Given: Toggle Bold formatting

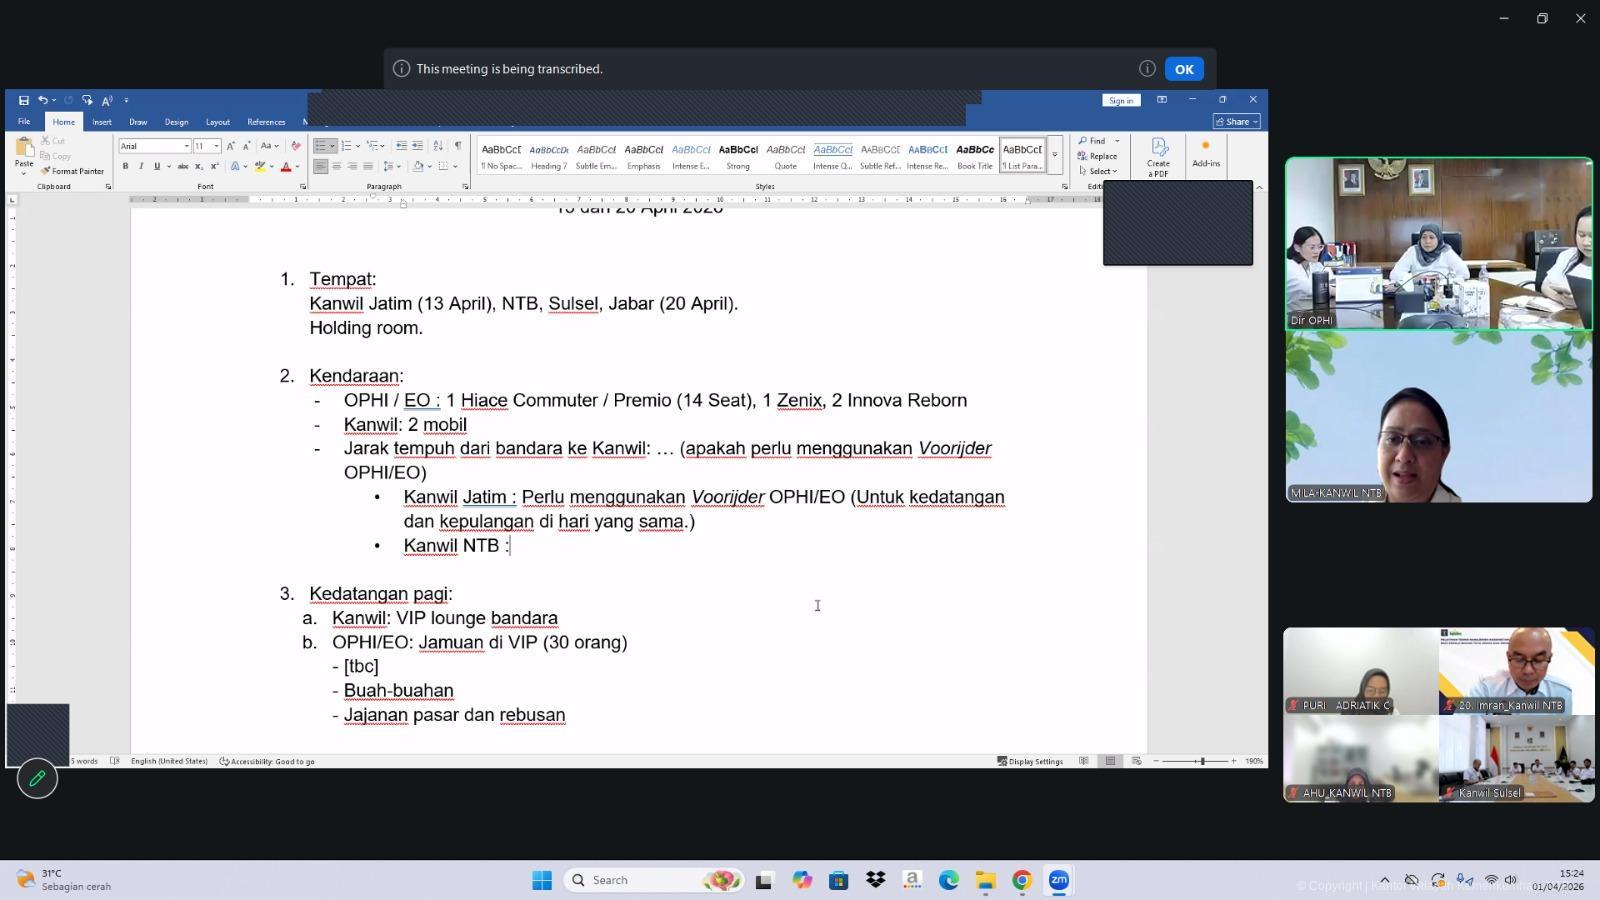Looking at the screenshot, I should 125,167.
